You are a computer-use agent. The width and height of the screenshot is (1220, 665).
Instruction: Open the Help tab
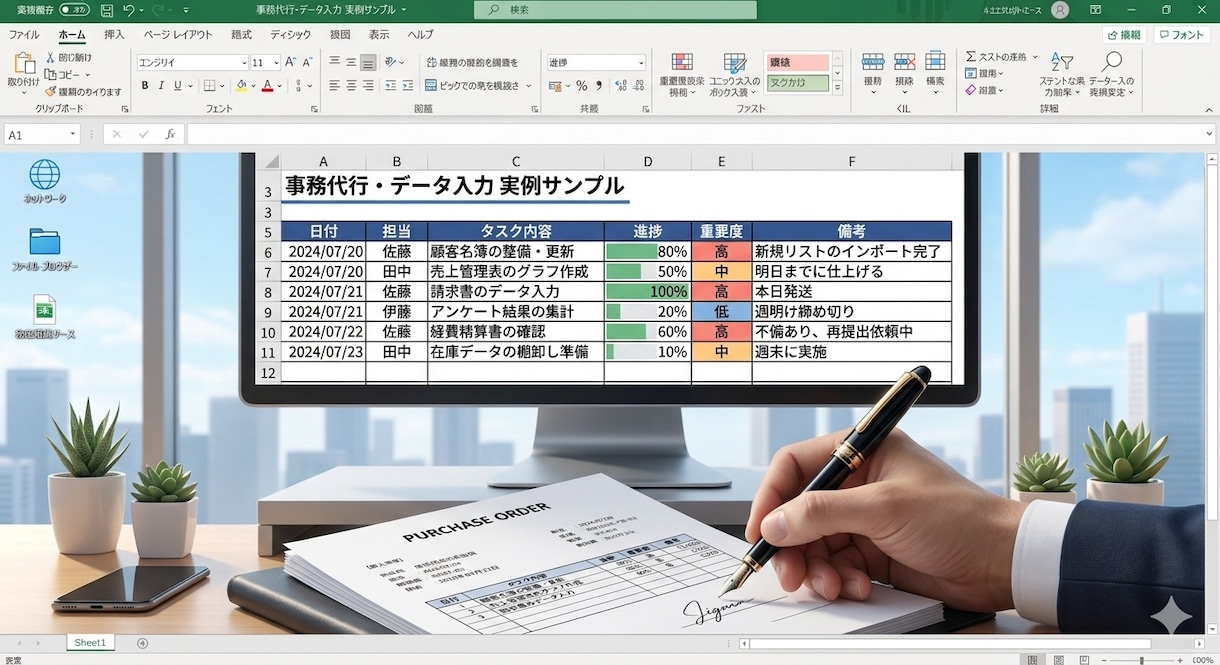click(x=421, y=34)
